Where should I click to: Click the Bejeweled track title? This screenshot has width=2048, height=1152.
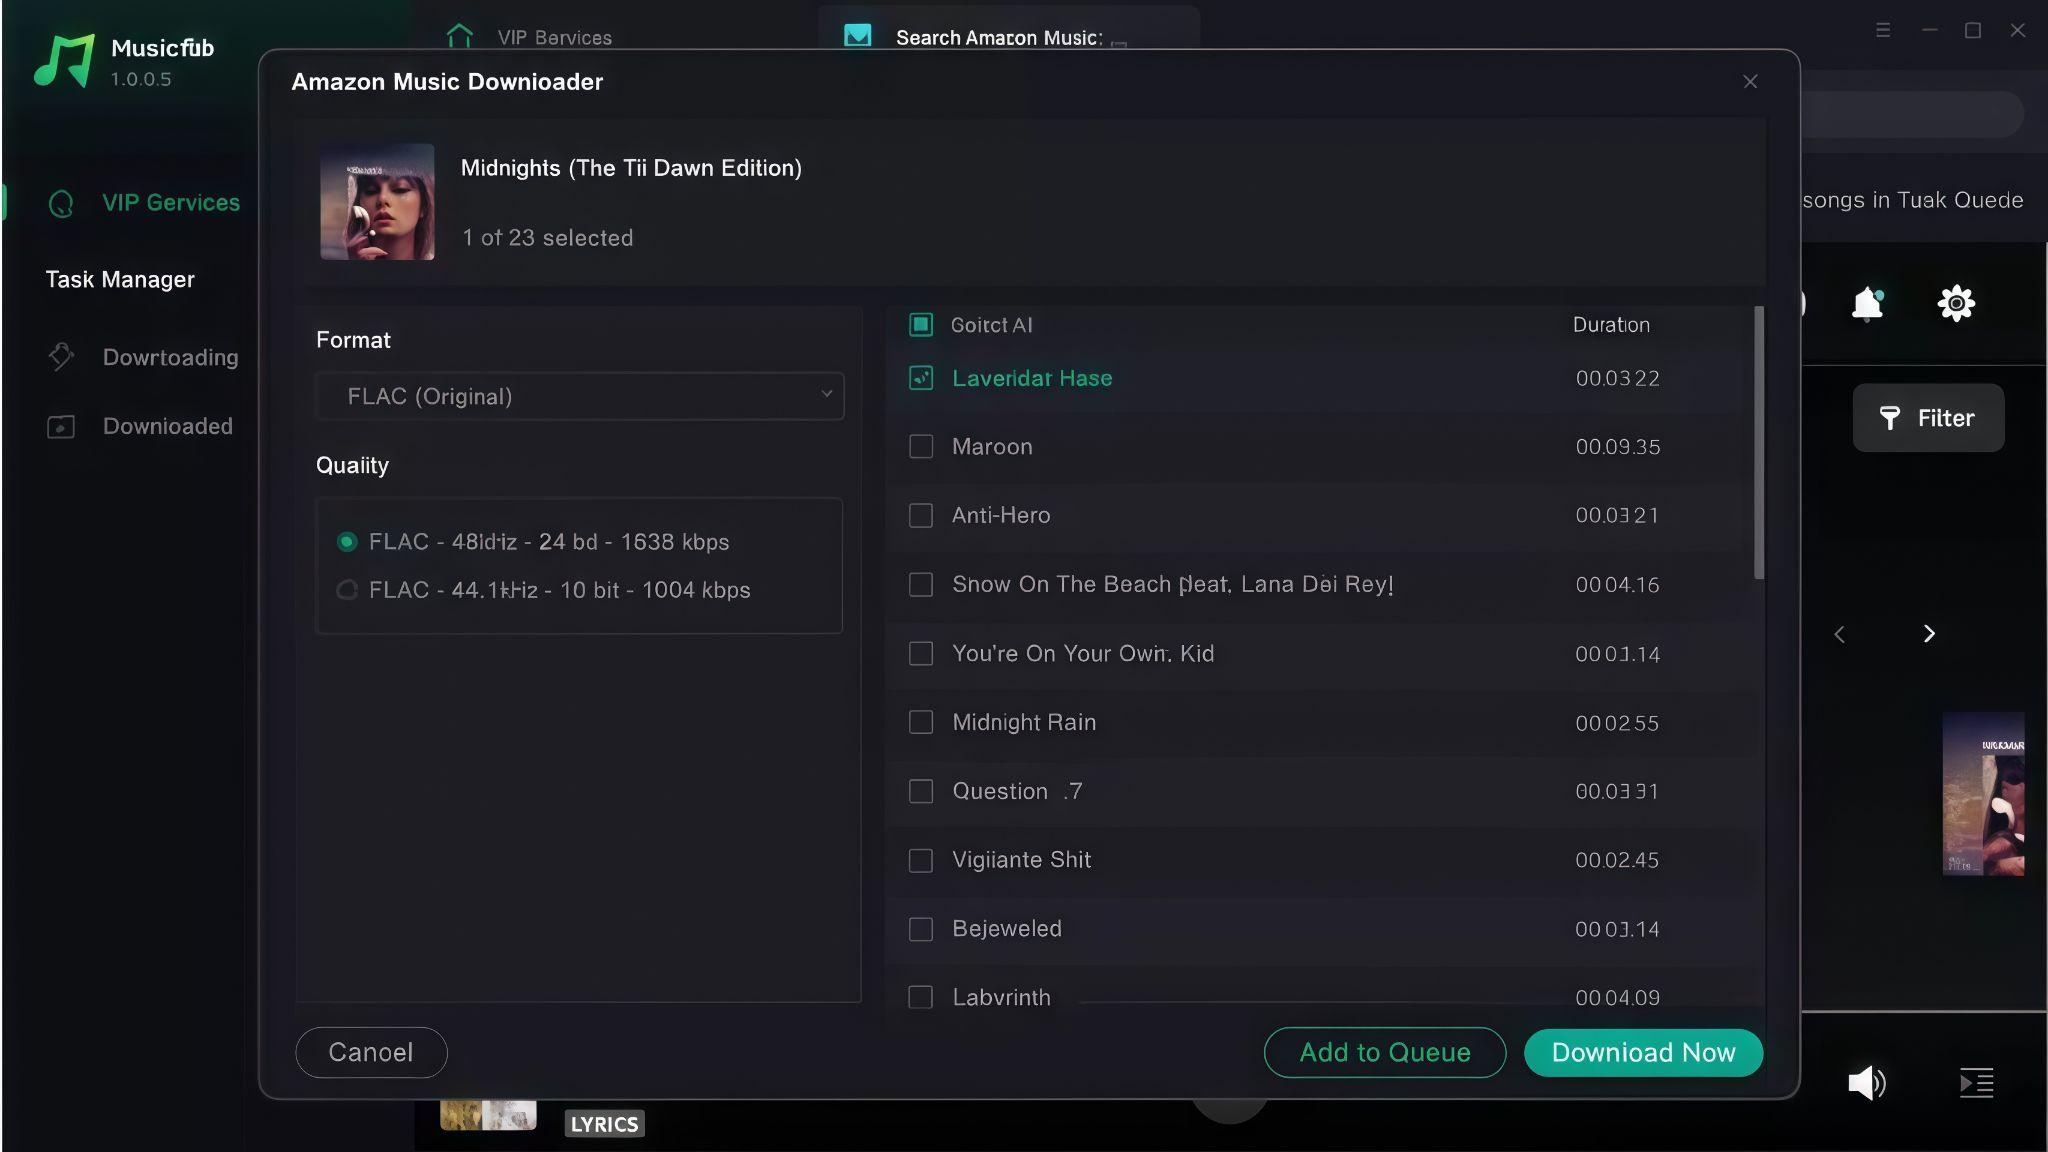[1007, 929]
